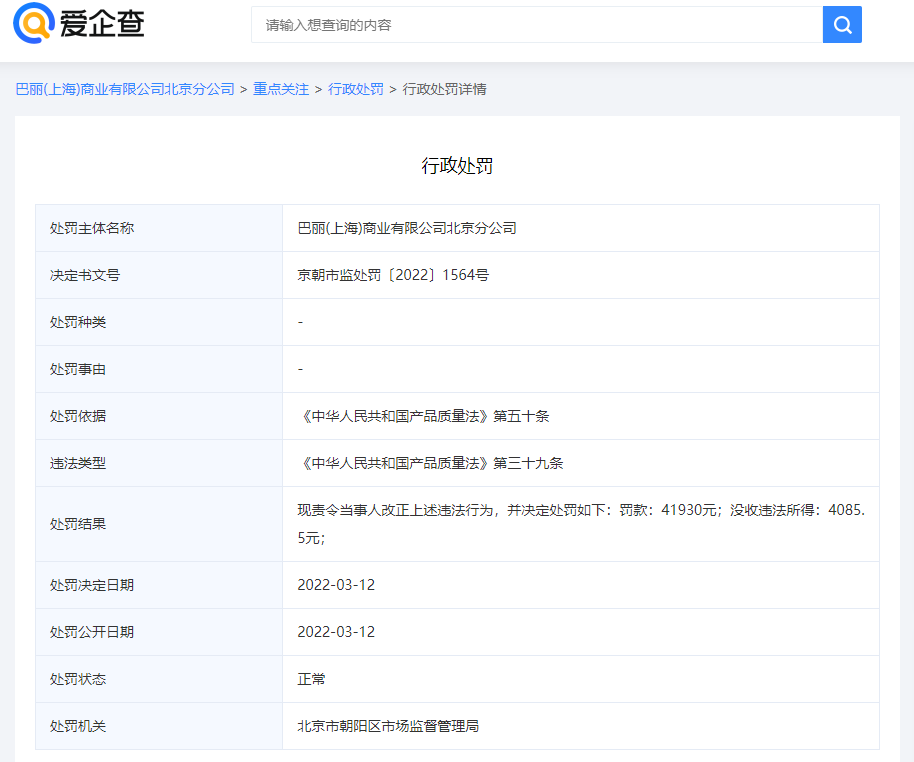This screenshot has width=914, height=762.
Task: Open the 行政处罚 breadcrumb link
Action: pos(356,88)
